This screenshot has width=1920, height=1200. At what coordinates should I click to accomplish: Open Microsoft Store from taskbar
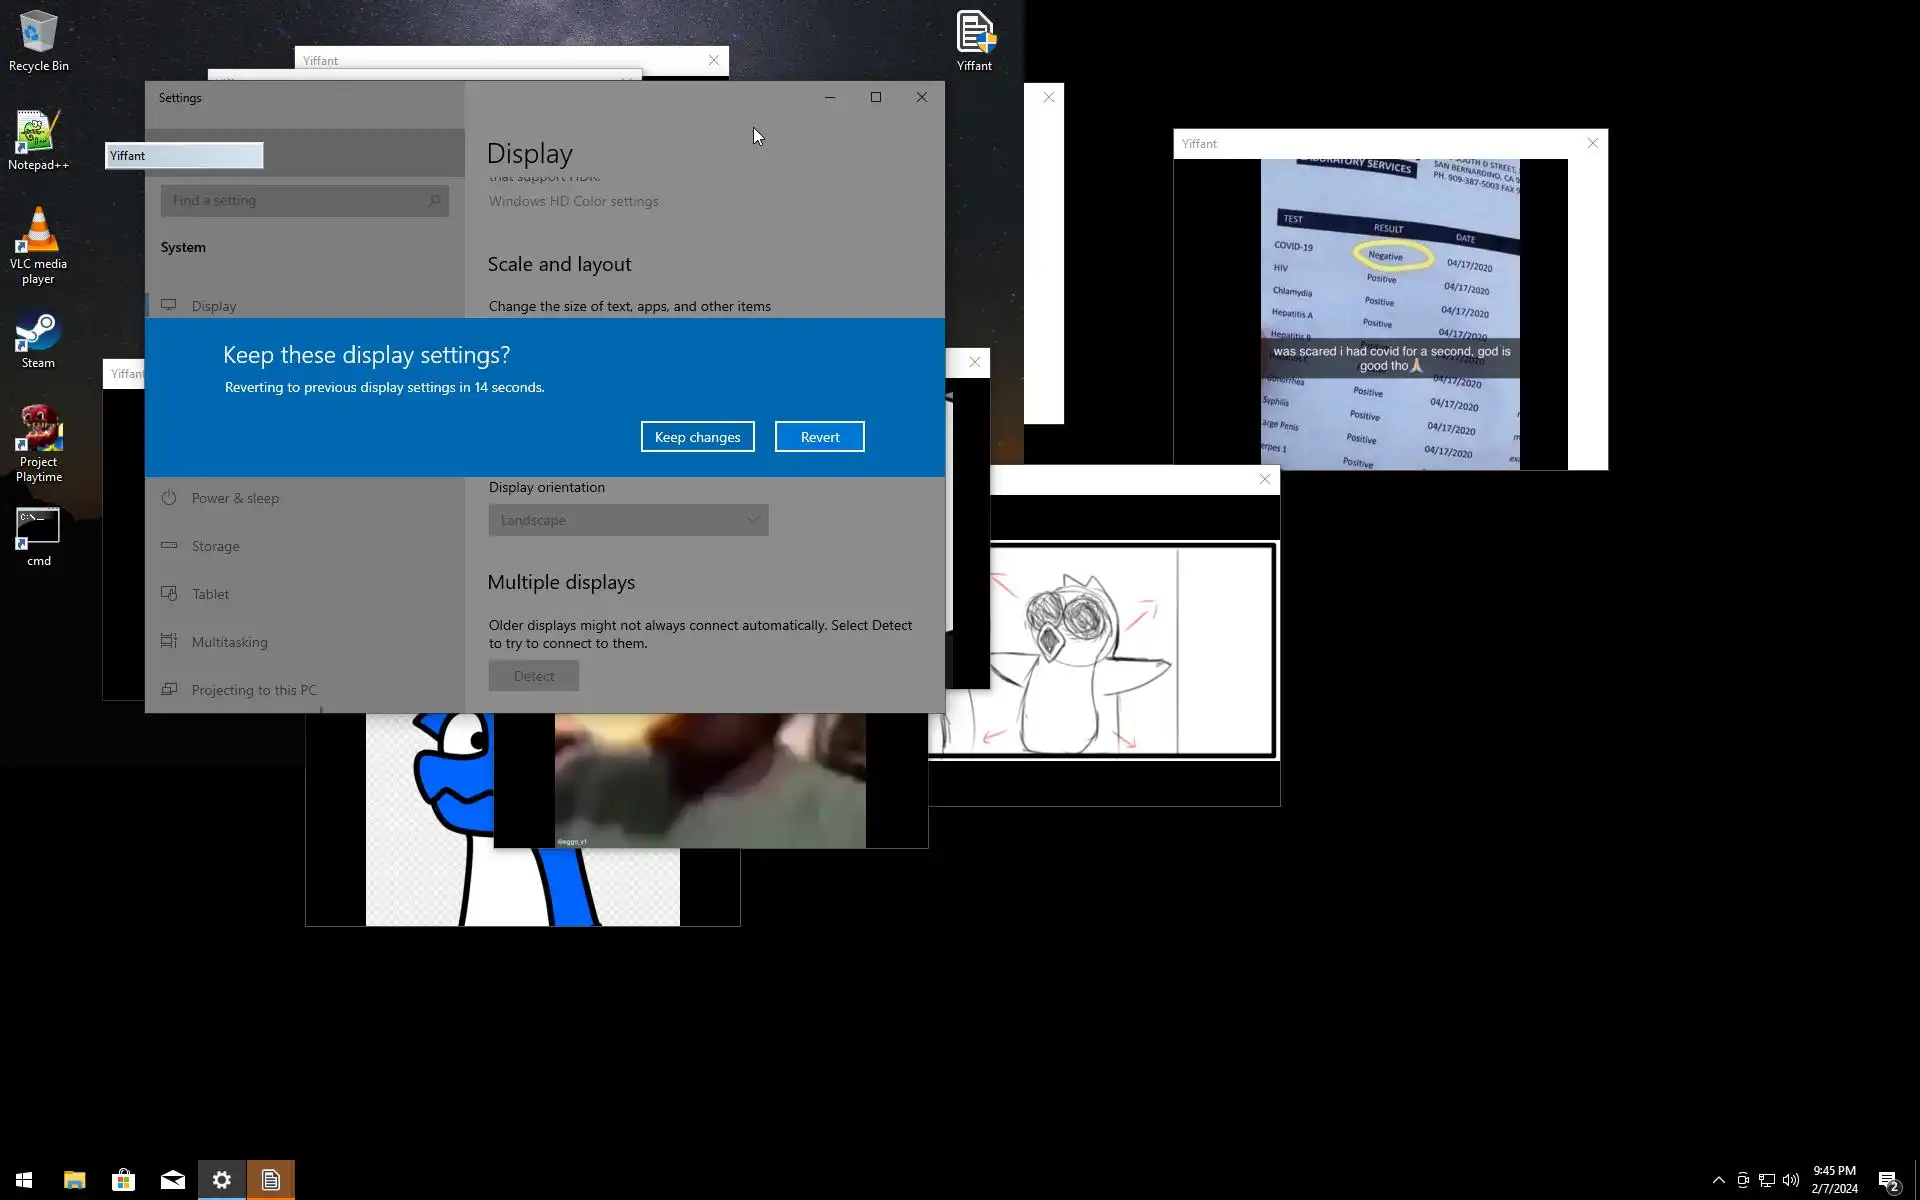click(123, 1180)
